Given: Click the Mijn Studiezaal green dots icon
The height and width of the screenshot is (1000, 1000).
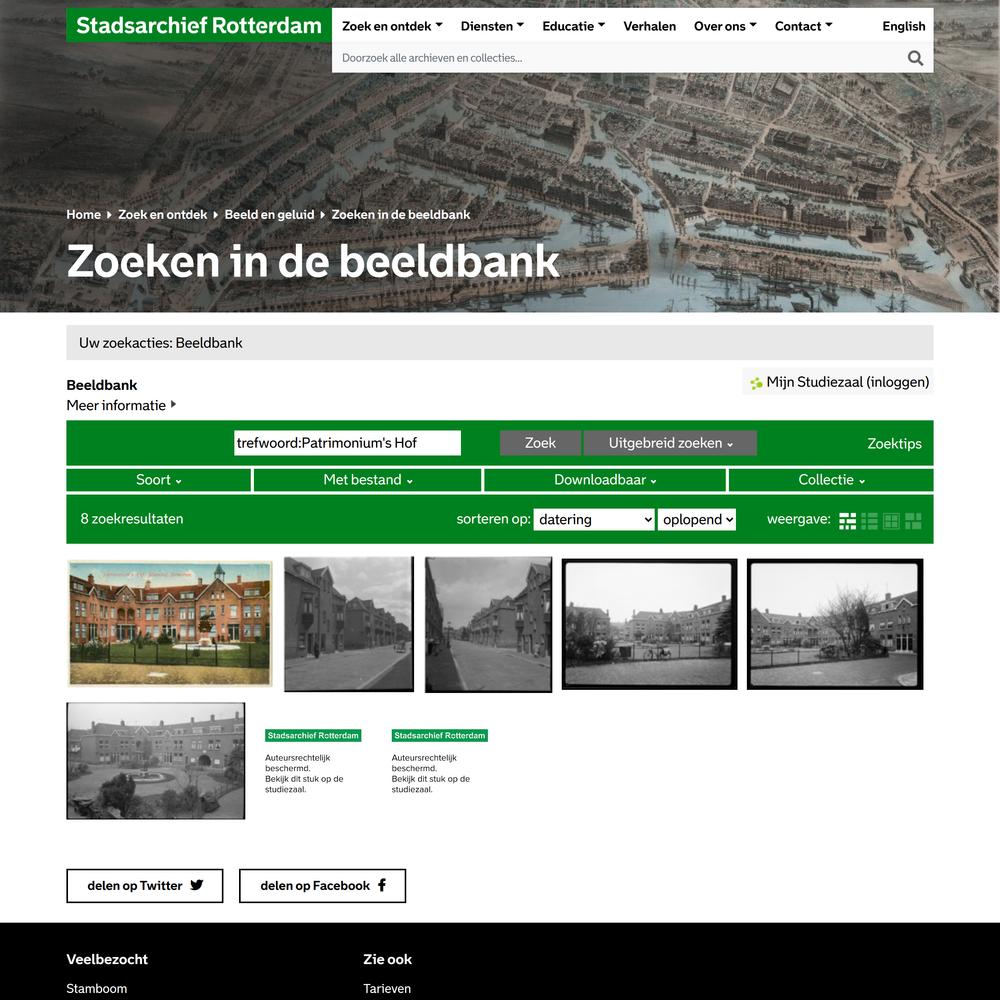Looking at the screenshot, I should coord(756,383).
